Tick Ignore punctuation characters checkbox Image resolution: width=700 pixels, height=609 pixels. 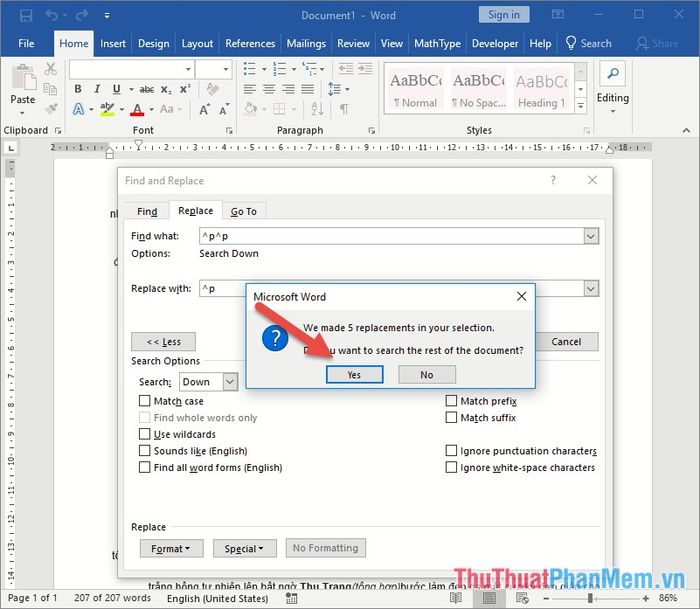(451, 450)
